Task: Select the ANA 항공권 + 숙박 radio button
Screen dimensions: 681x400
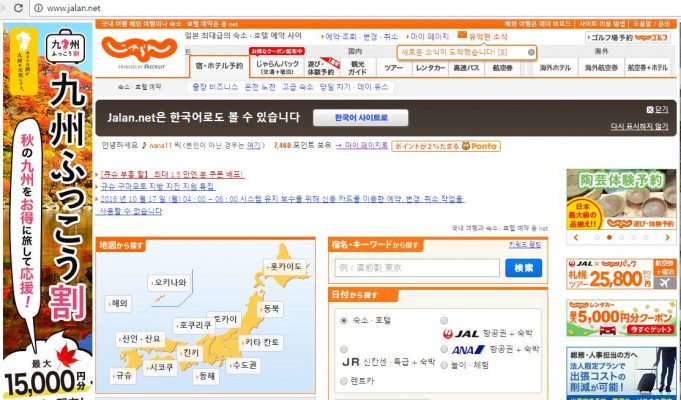Action: 444,349
